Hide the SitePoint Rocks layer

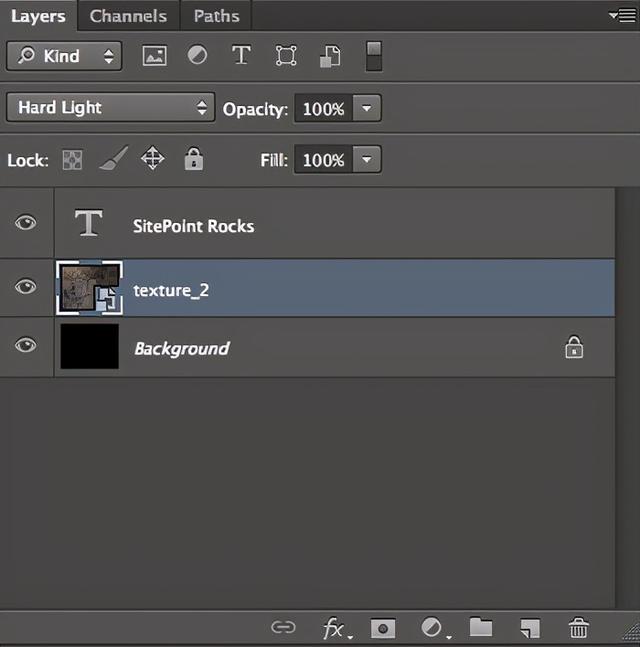click(x=26, y=223)
